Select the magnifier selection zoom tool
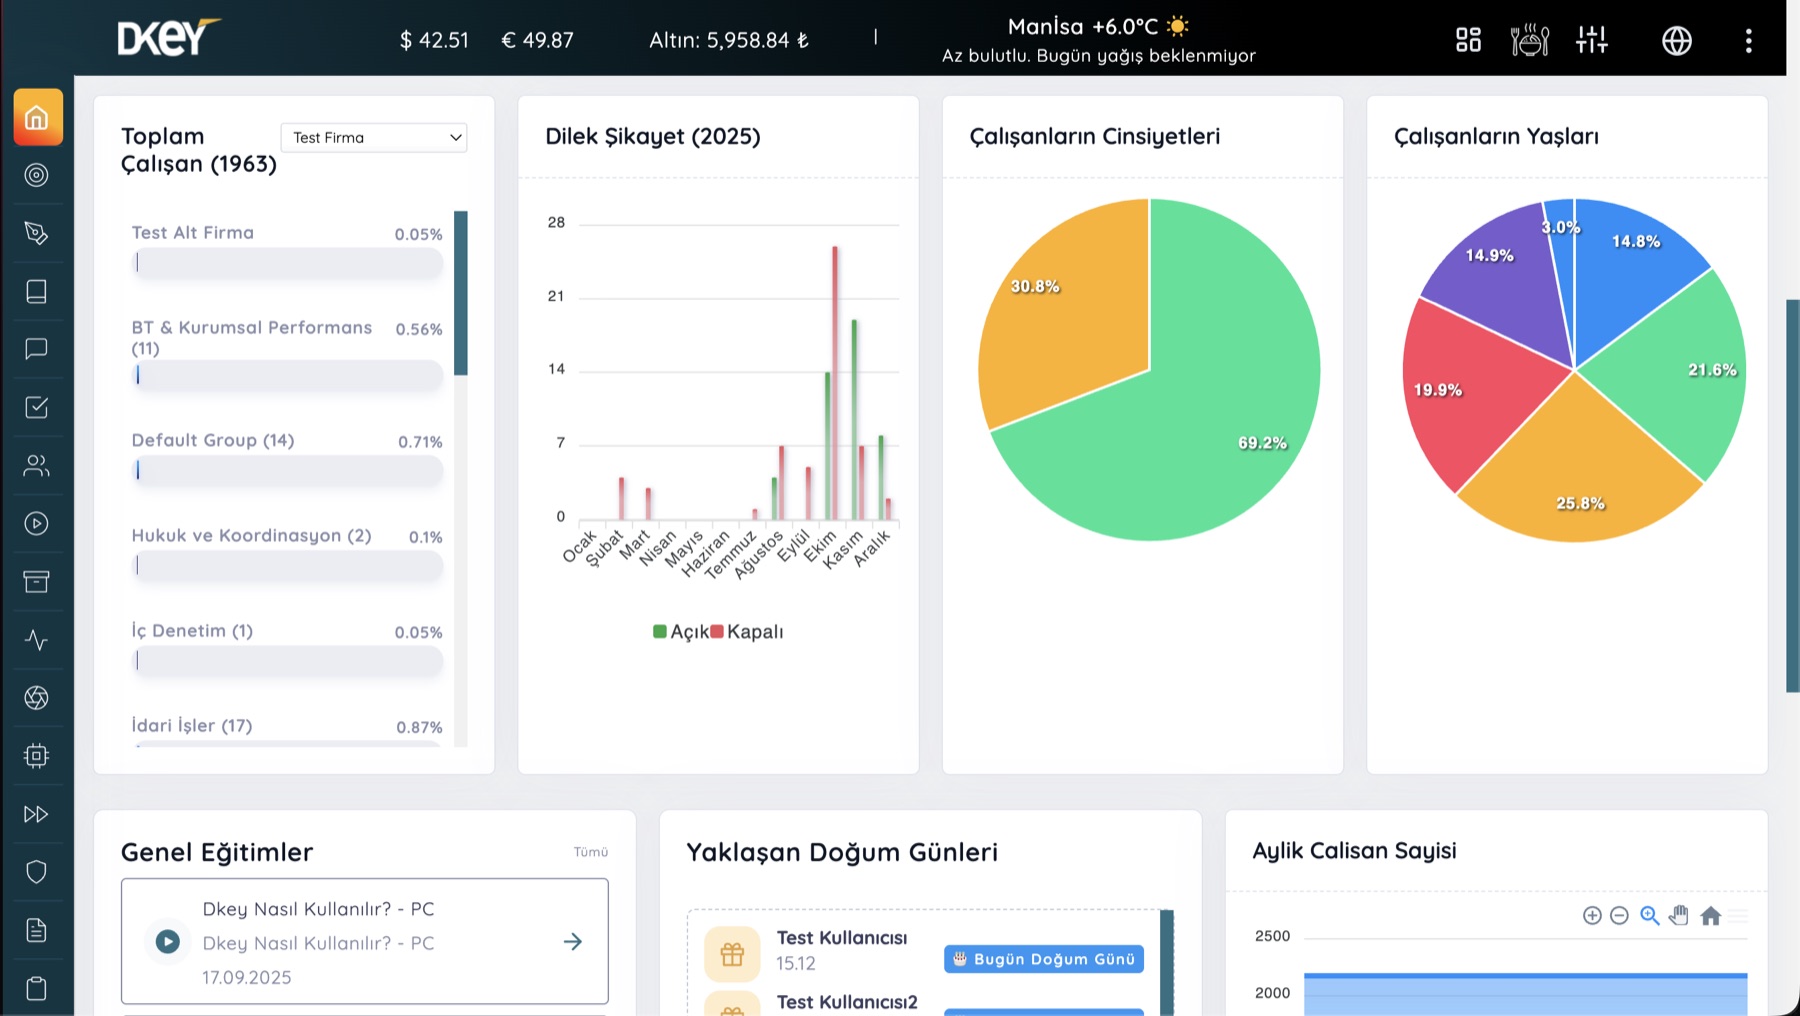Image resolution: width=1800 pixels, height=1016 pixels. (x=1650, y=915)
